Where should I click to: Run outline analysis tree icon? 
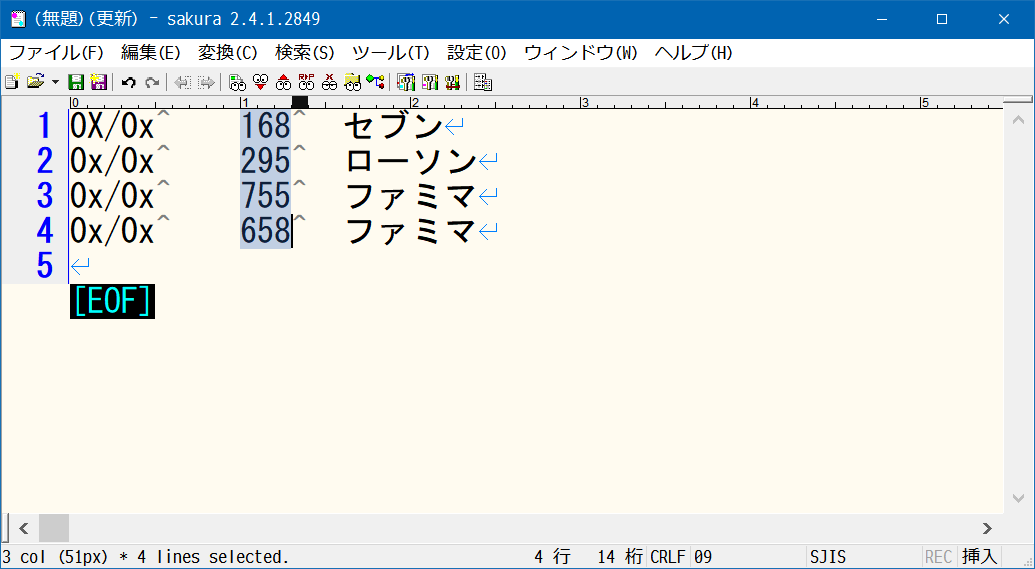(376, 82)
